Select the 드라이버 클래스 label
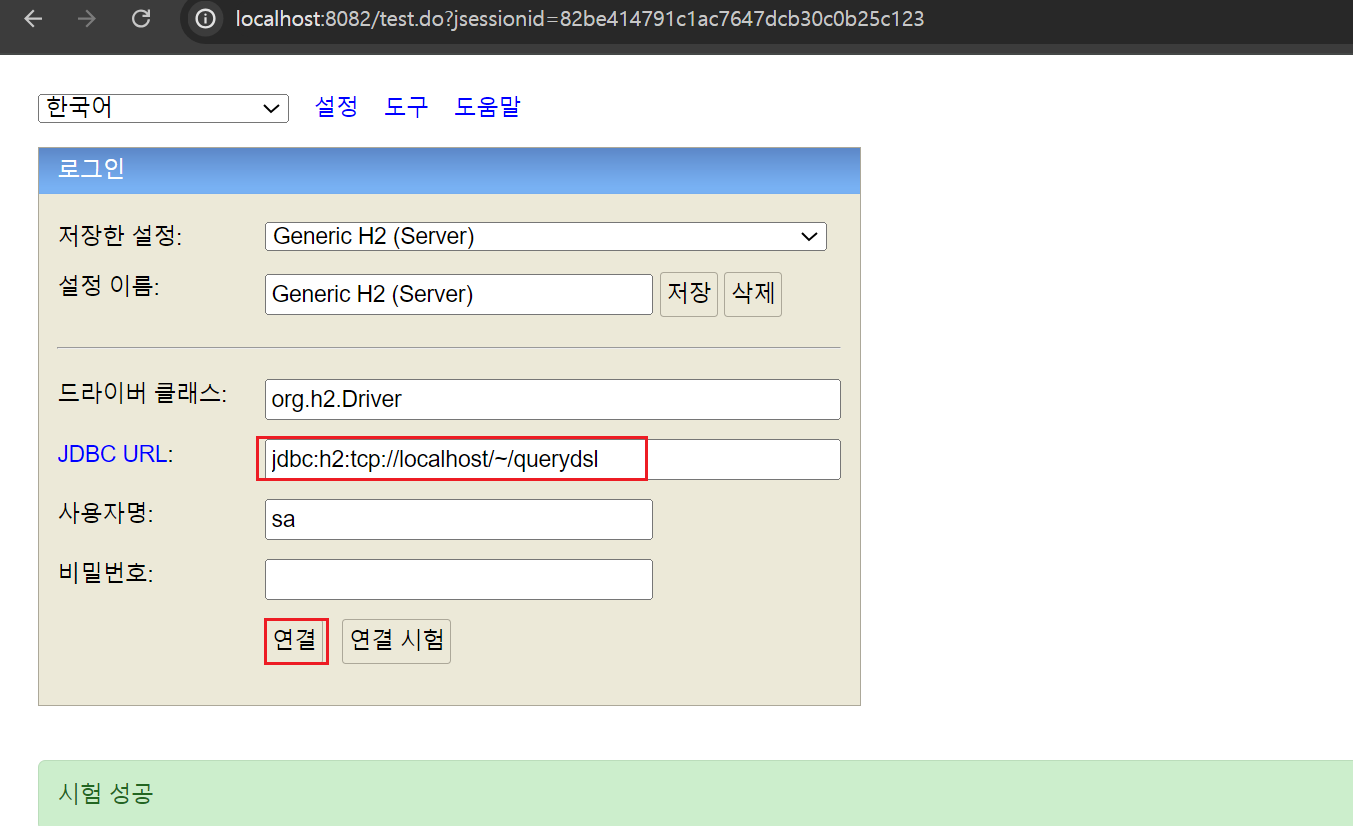This screenshot has width=1353, height=826. (142, 393)
